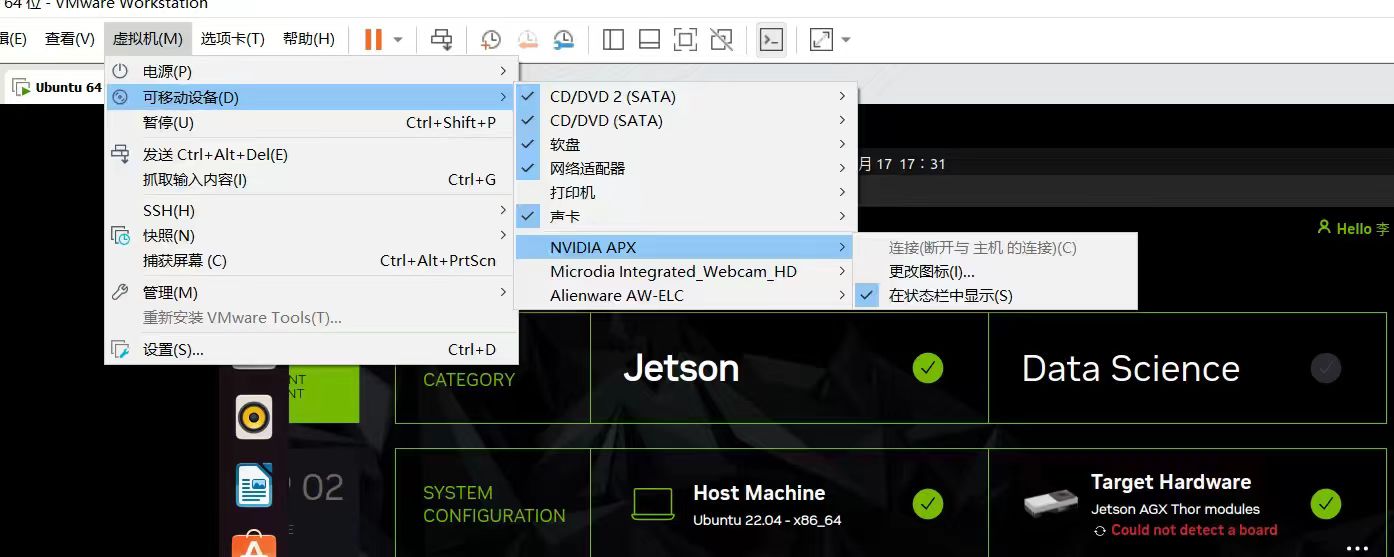Select 可移动设备(D) menu entry
This screenshot has width=1394, height=557.
311,97
